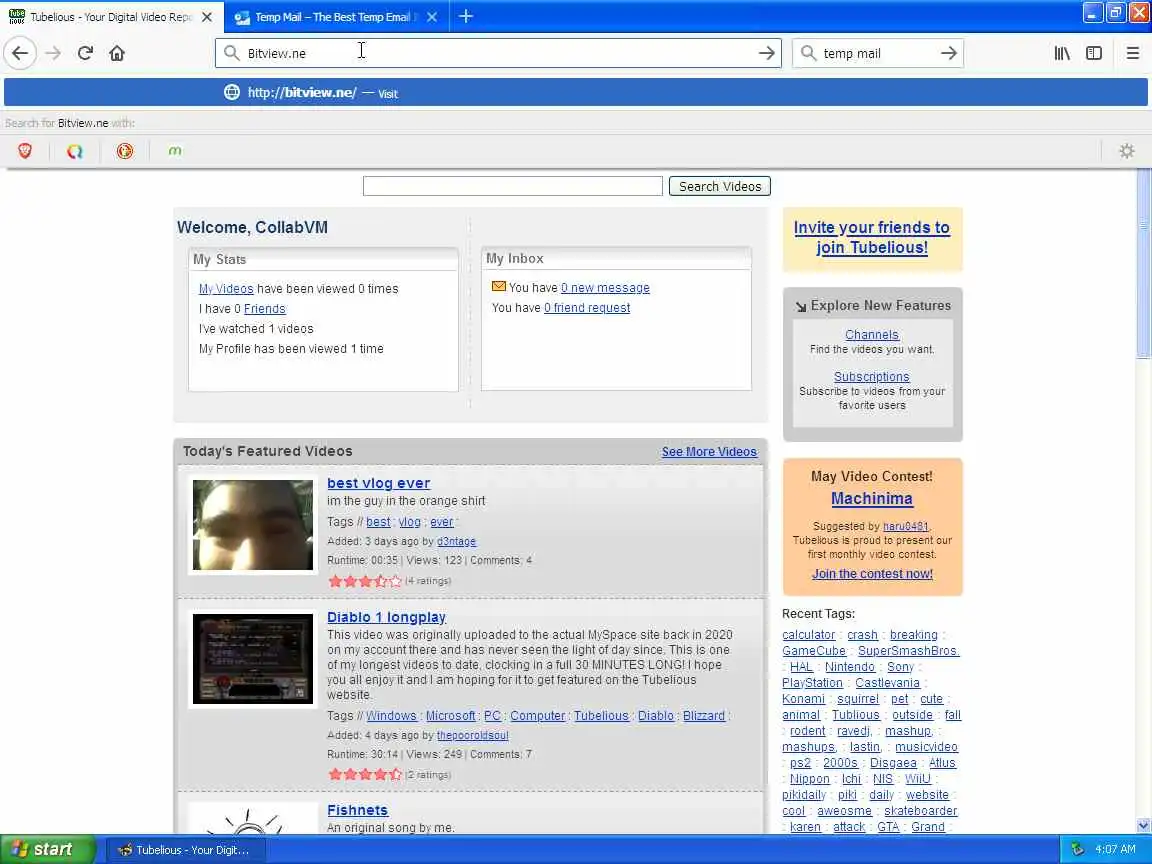Image resolution: width=1152 pixels, height=864 pixels.
Task: Click the Diablo 1 longplay thumbnail
Action: tap(252, 658)
